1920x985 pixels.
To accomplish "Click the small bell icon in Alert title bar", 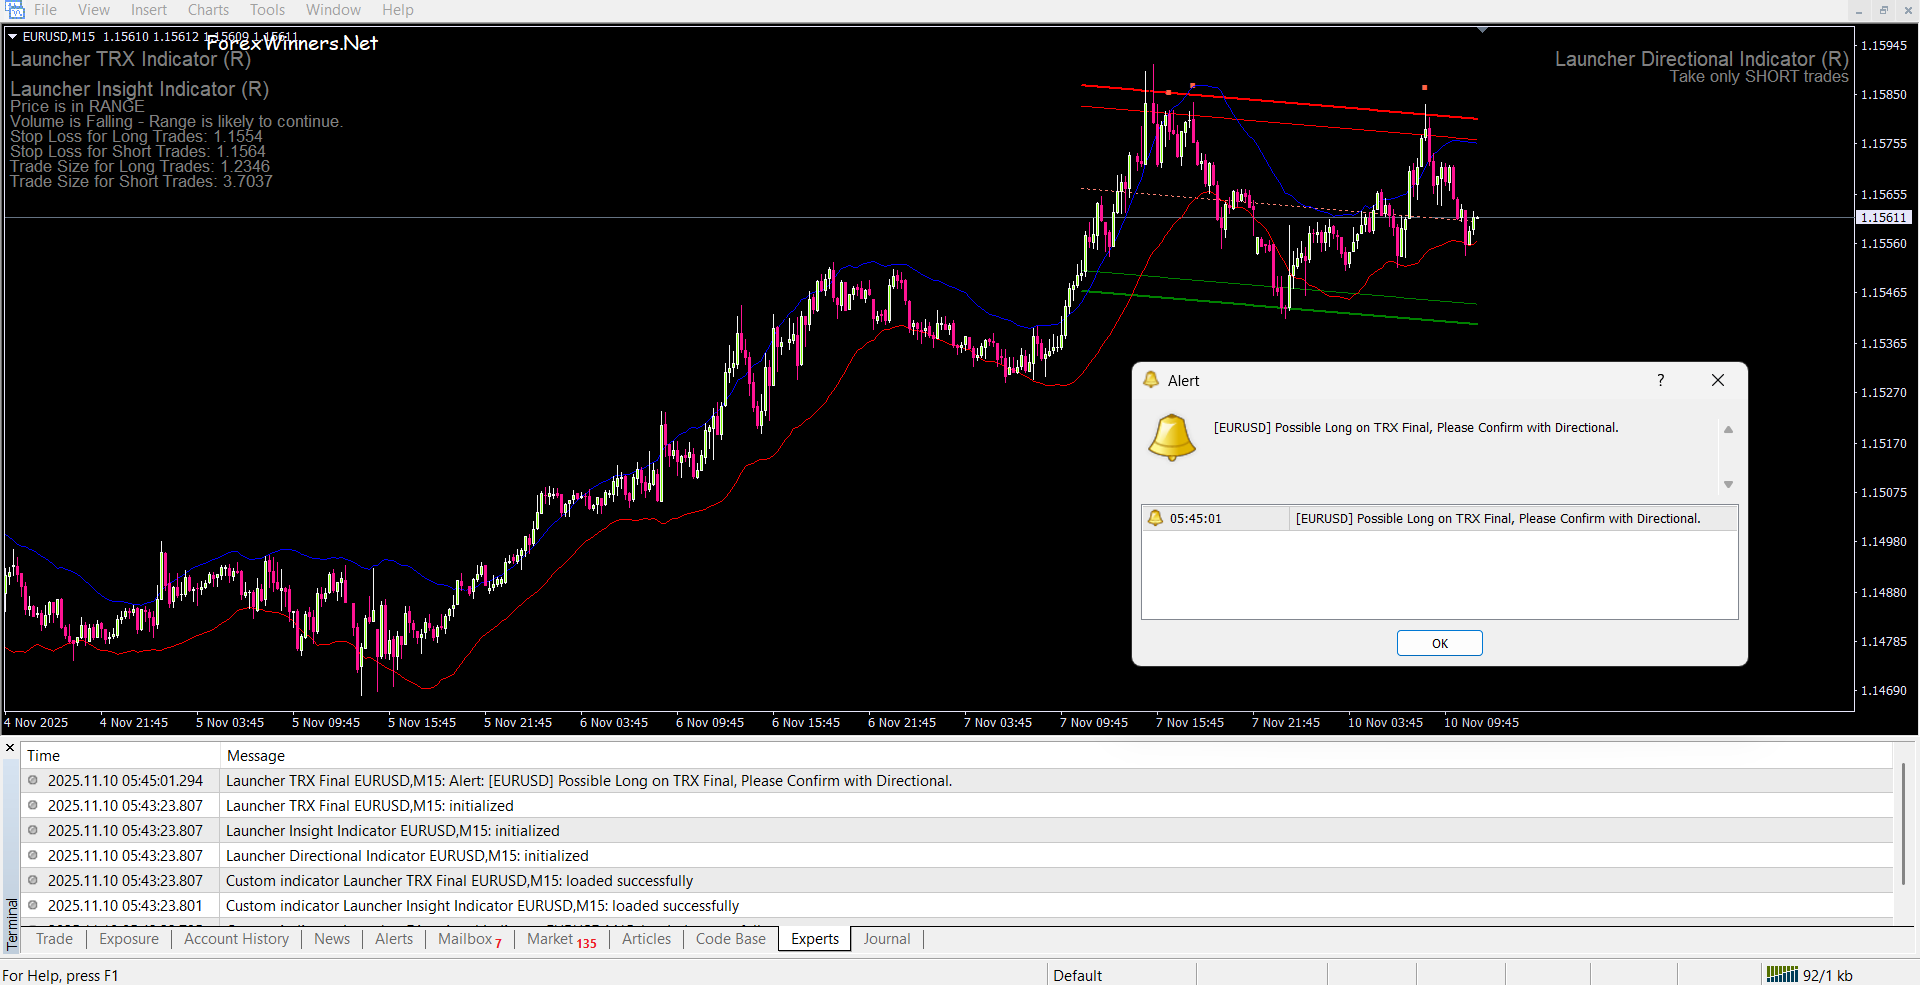I will 1151,380.
